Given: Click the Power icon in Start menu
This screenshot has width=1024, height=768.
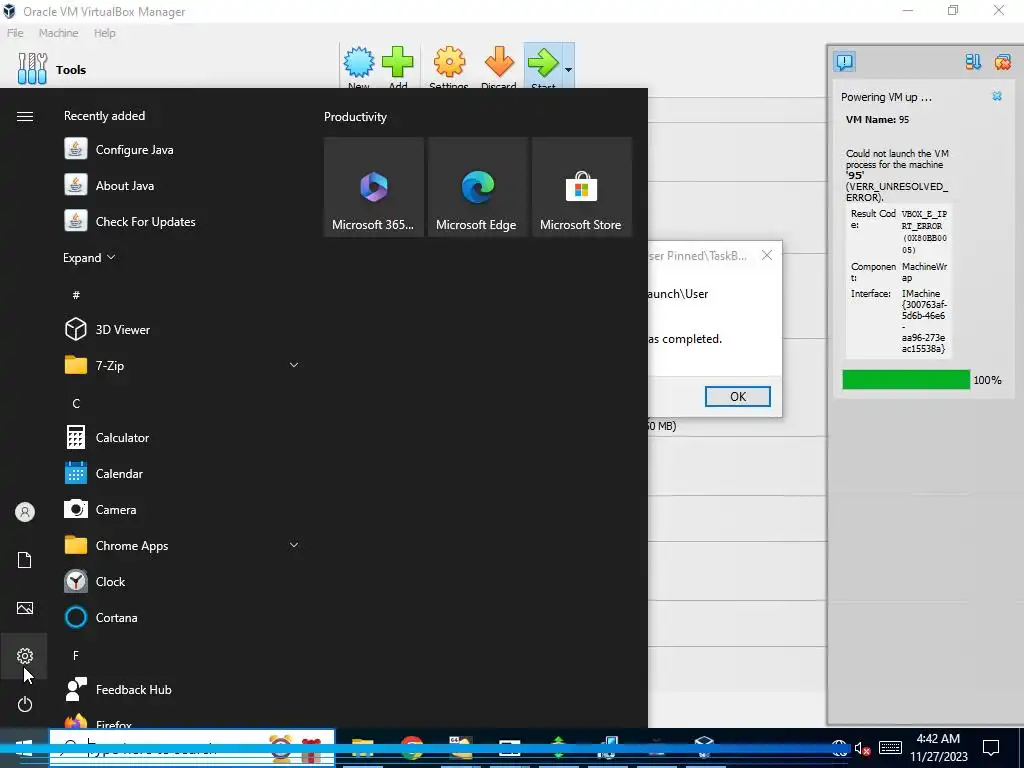Looking at the screenshot, I should click(25, 704).
